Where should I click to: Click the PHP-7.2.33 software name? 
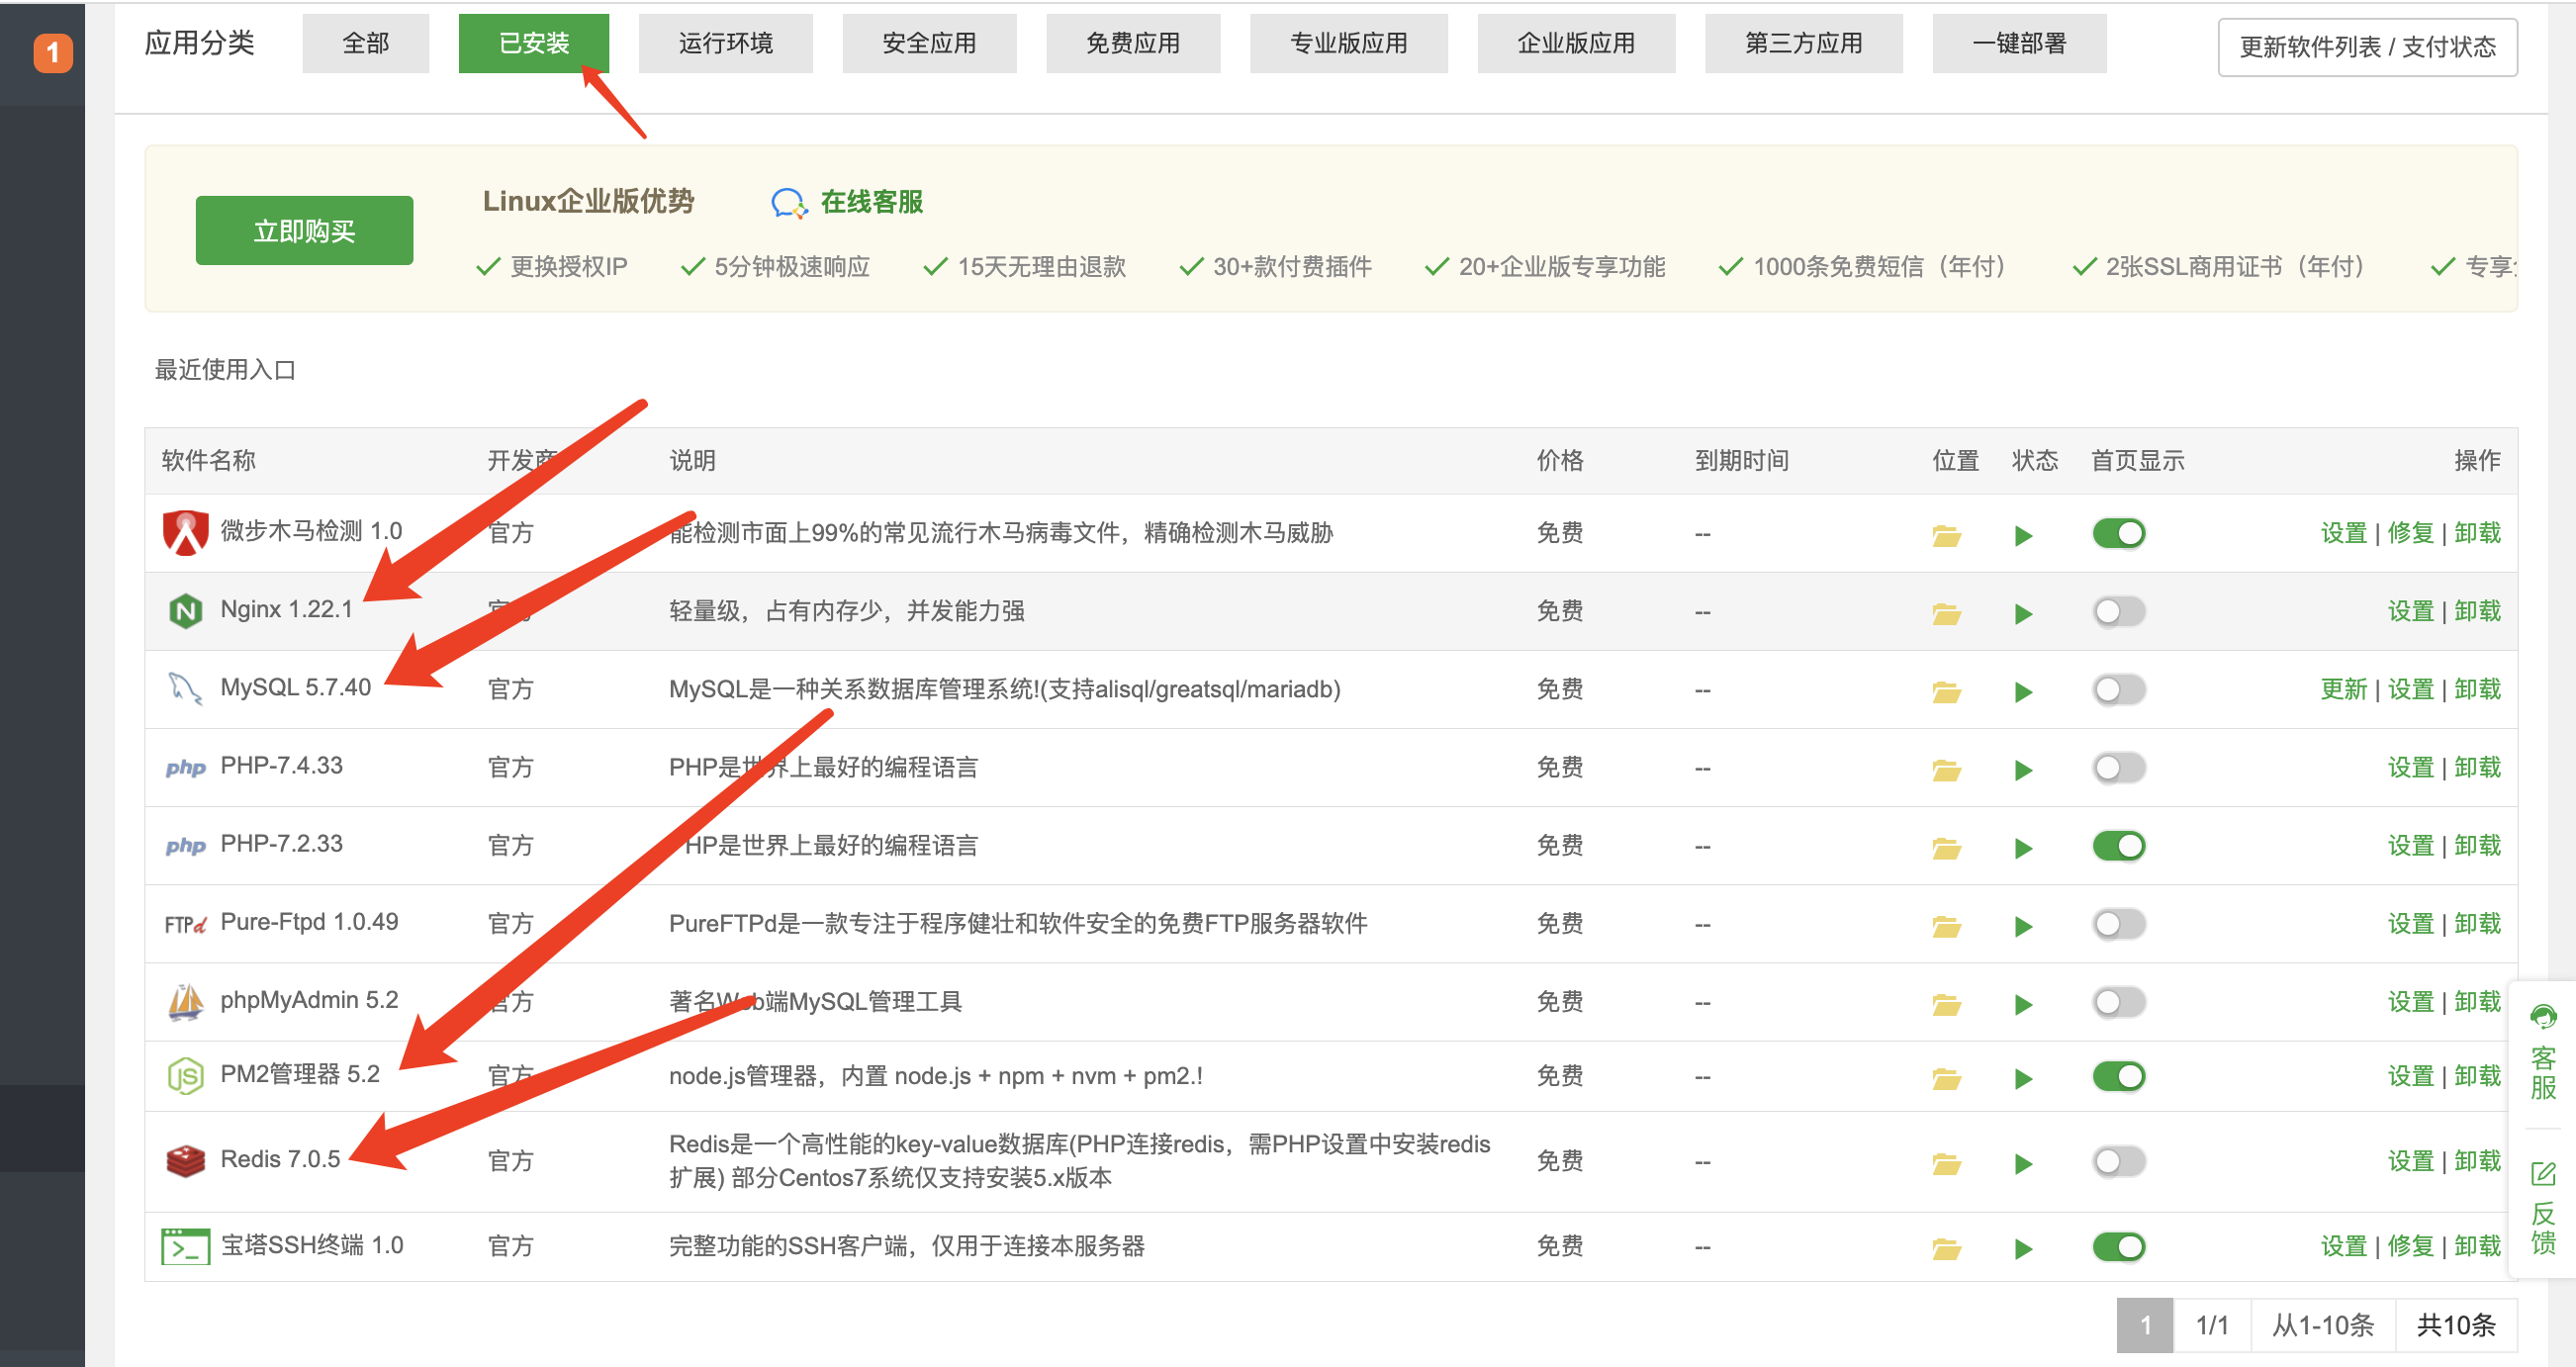[281, 843]
